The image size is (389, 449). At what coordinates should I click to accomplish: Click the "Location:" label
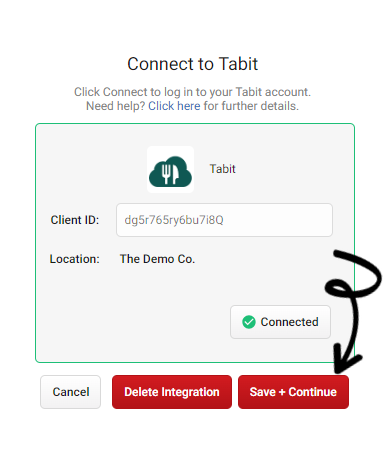(75, 259)
